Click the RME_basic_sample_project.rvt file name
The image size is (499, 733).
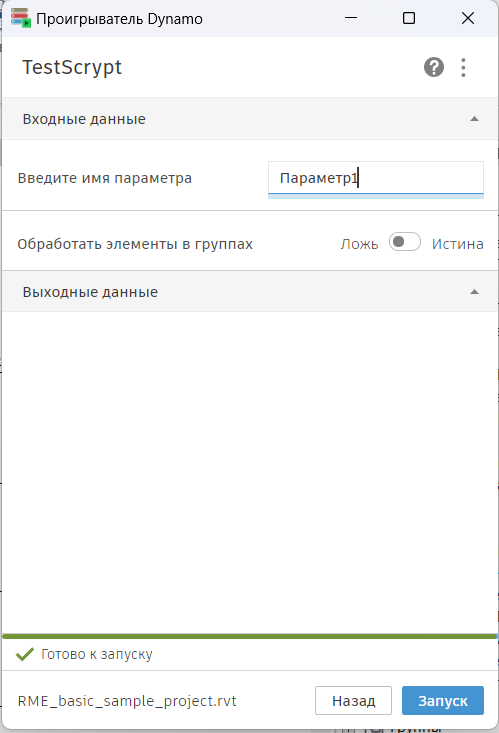pos(127,701)
